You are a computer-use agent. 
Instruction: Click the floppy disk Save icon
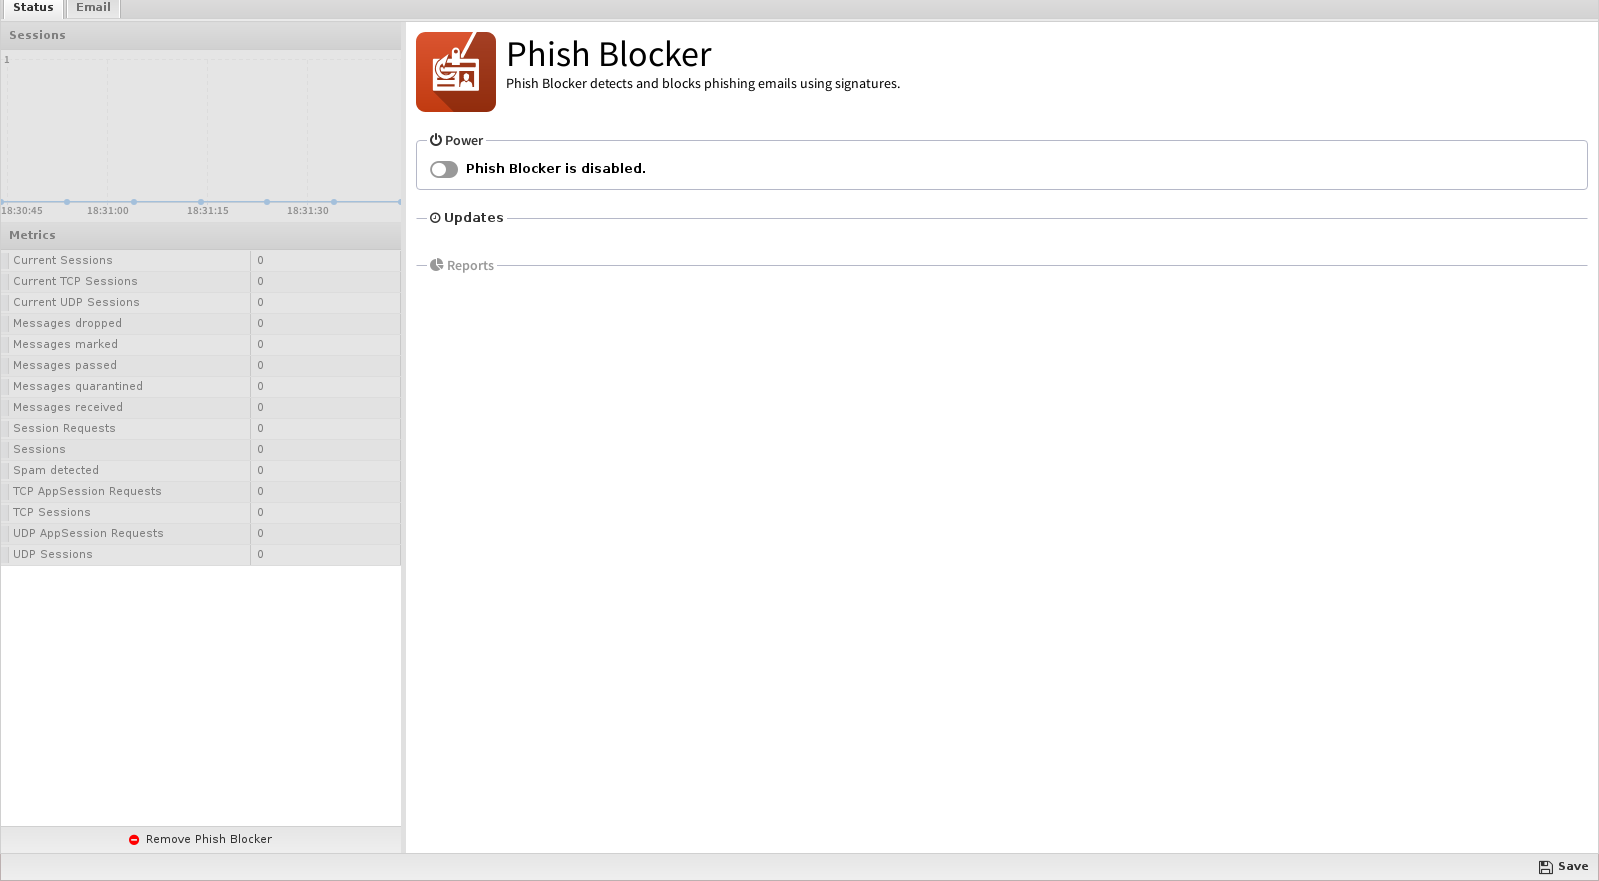[x=1545, y=867]
